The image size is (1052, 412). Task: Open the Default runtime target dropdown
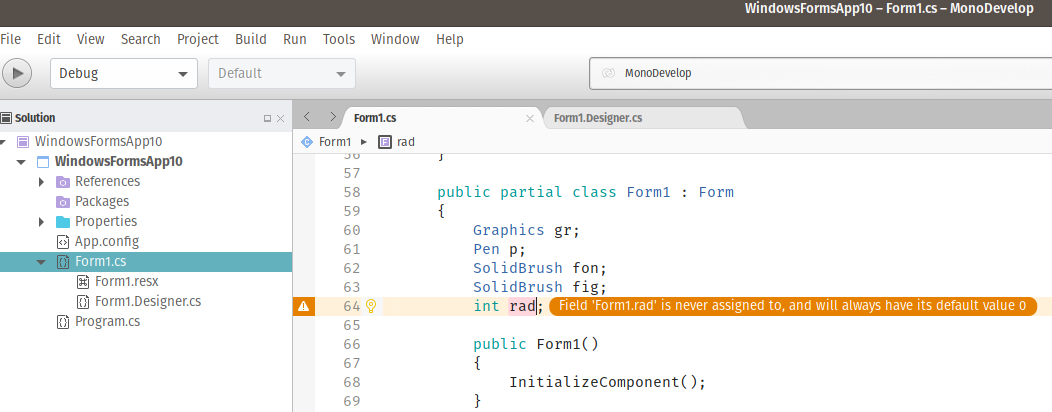[282, 73]
